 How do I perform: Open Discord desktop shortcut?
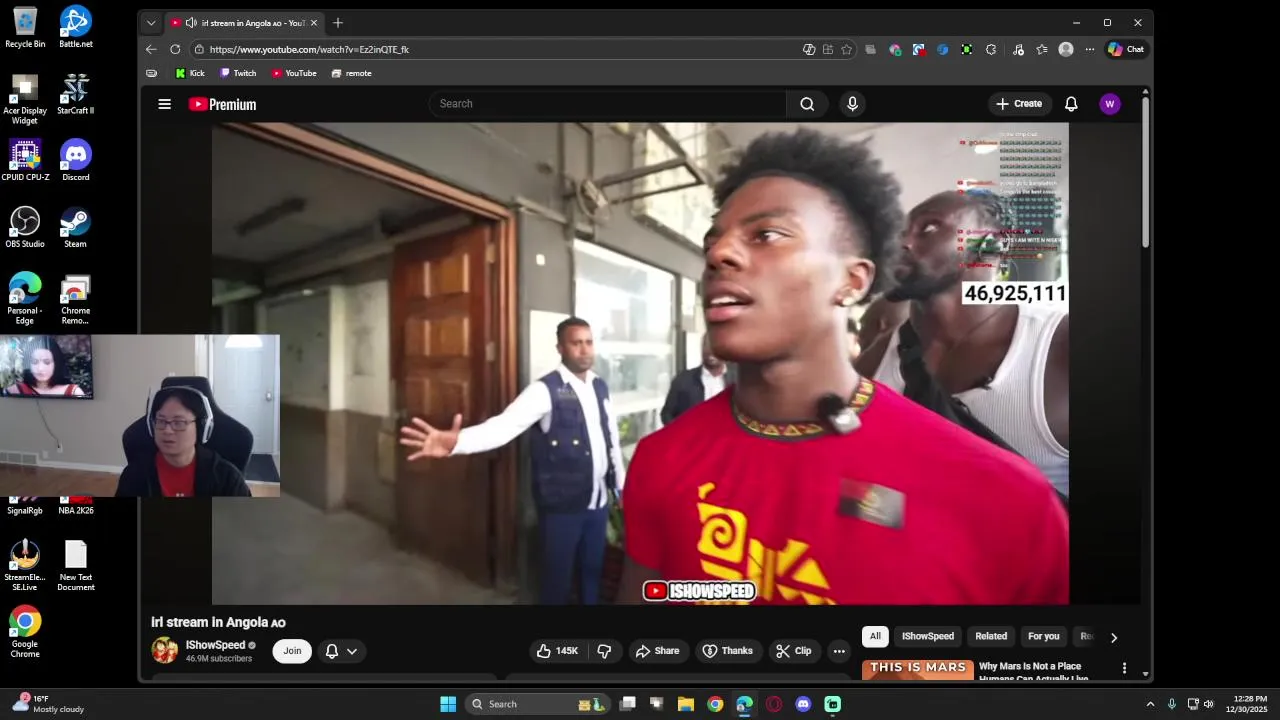[76, 160]
